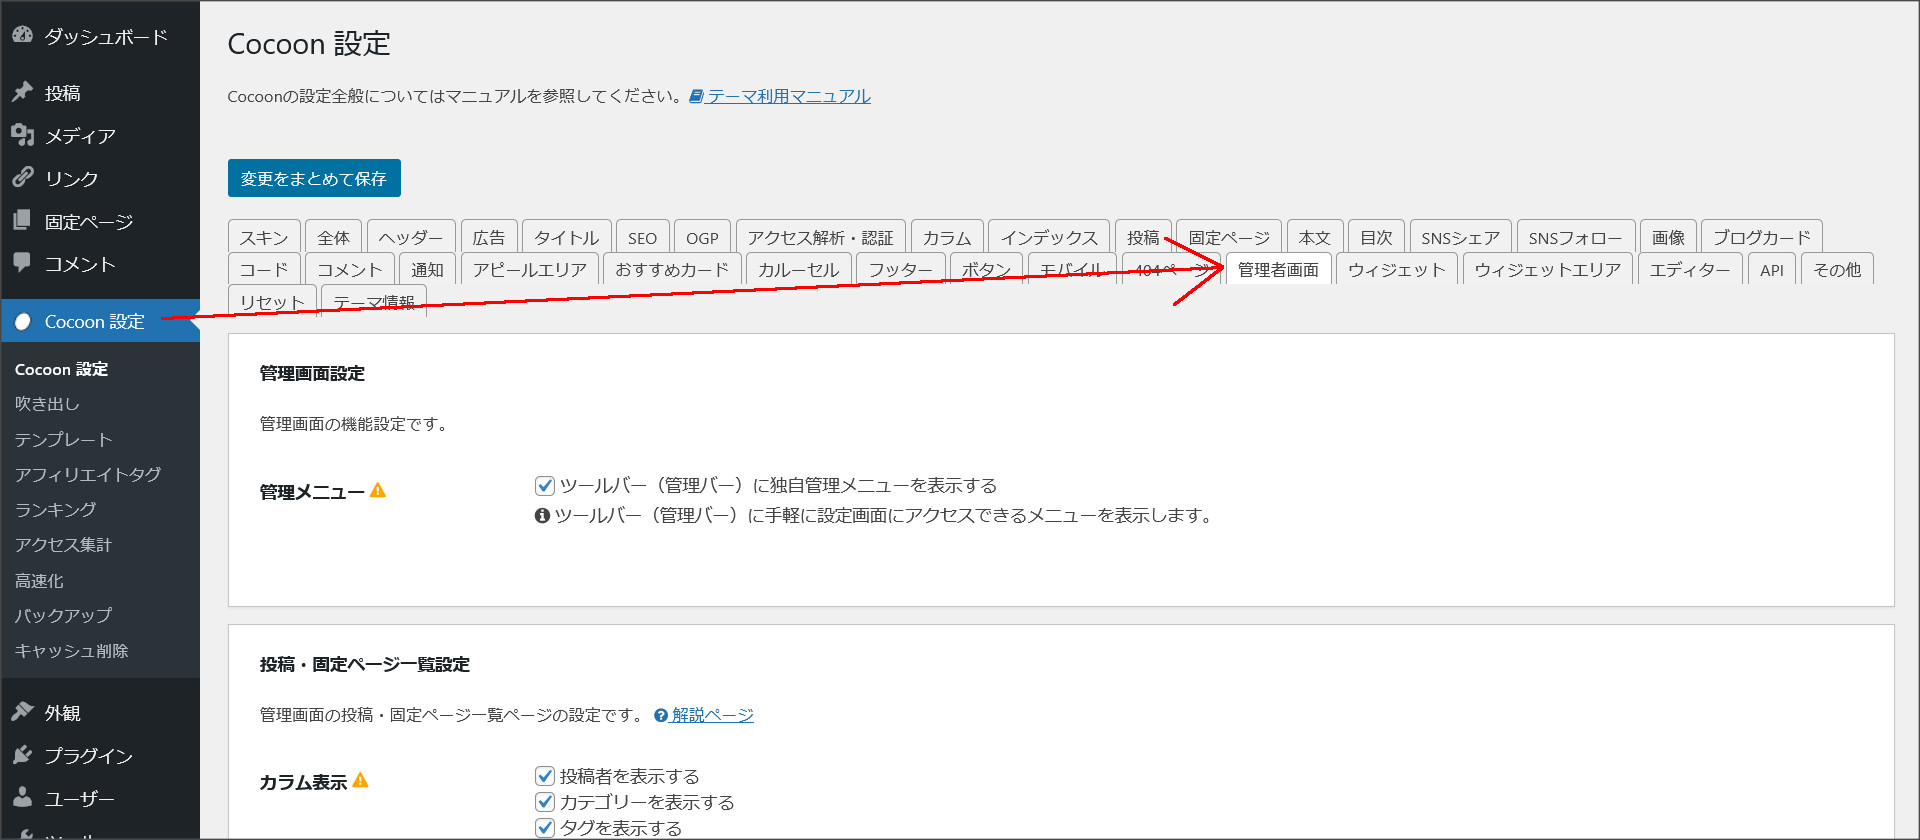Screen dimensions: 1920x840
Task: Toggle the 投稿者を表示する checkbox
Action: pyautogui.click(x=545, y=776)
